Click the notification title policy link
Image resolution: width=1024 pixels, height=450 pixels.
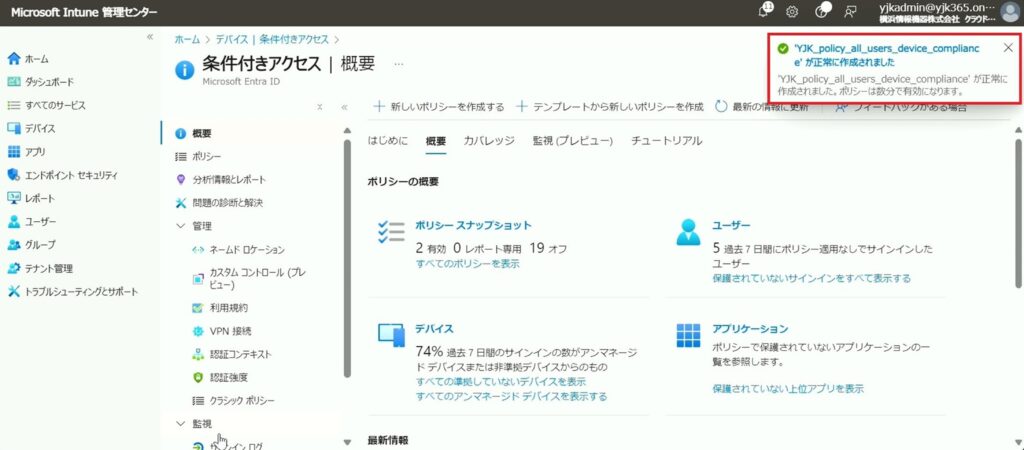886,55
